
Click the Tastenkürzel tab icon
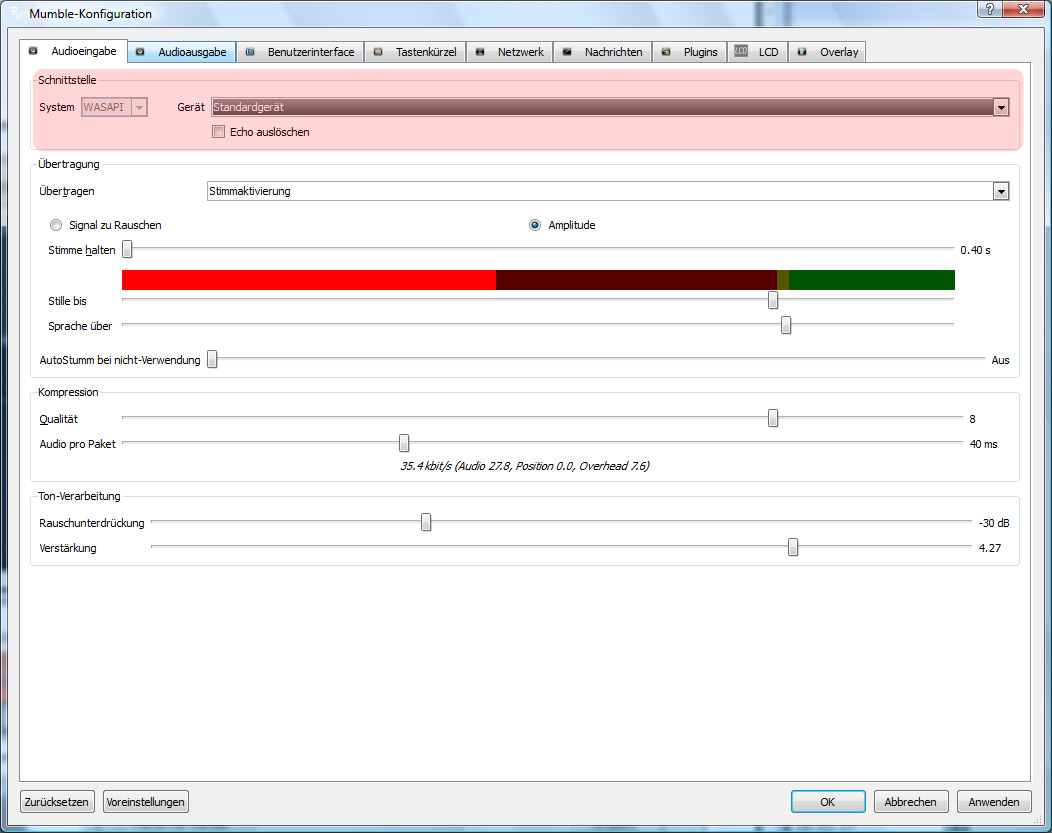click(378, 52)
